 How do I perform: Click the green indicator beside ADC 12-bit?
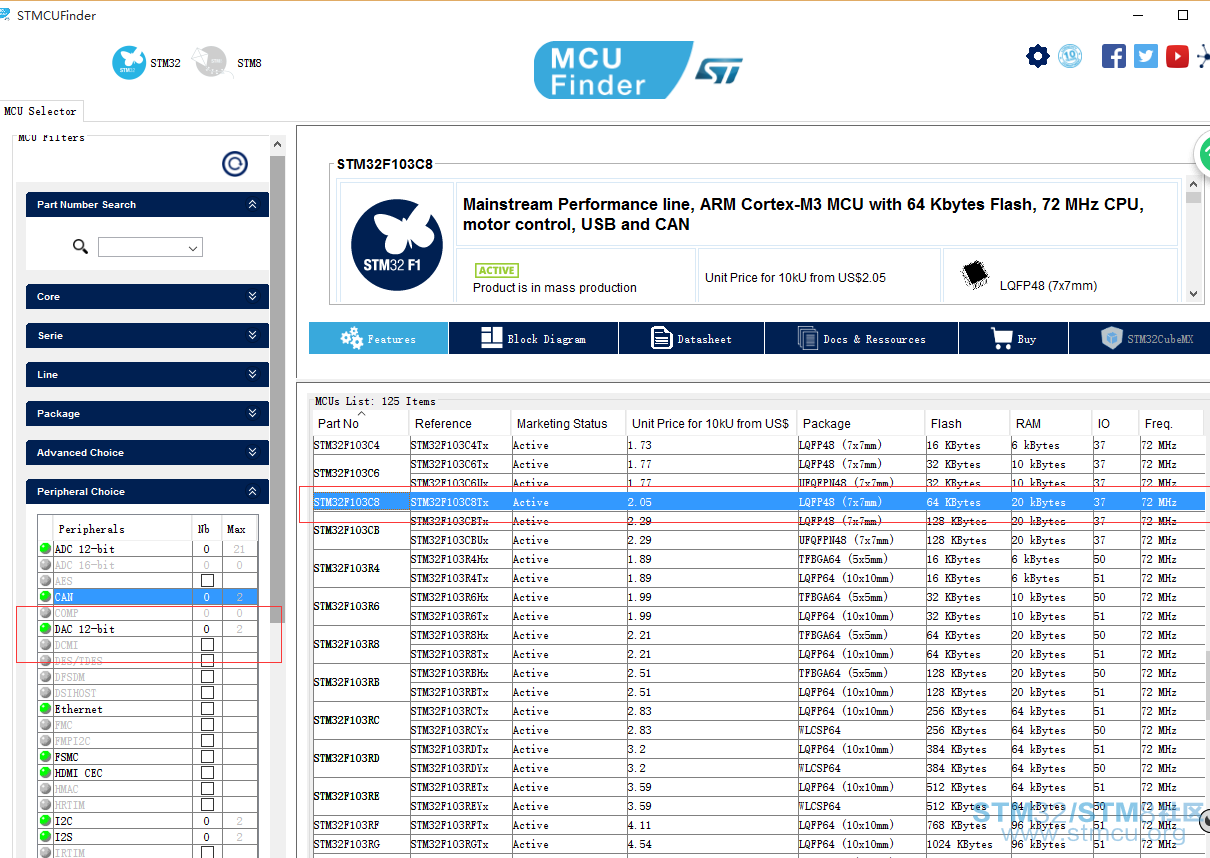pyautogui.click(x=45, y=549)
